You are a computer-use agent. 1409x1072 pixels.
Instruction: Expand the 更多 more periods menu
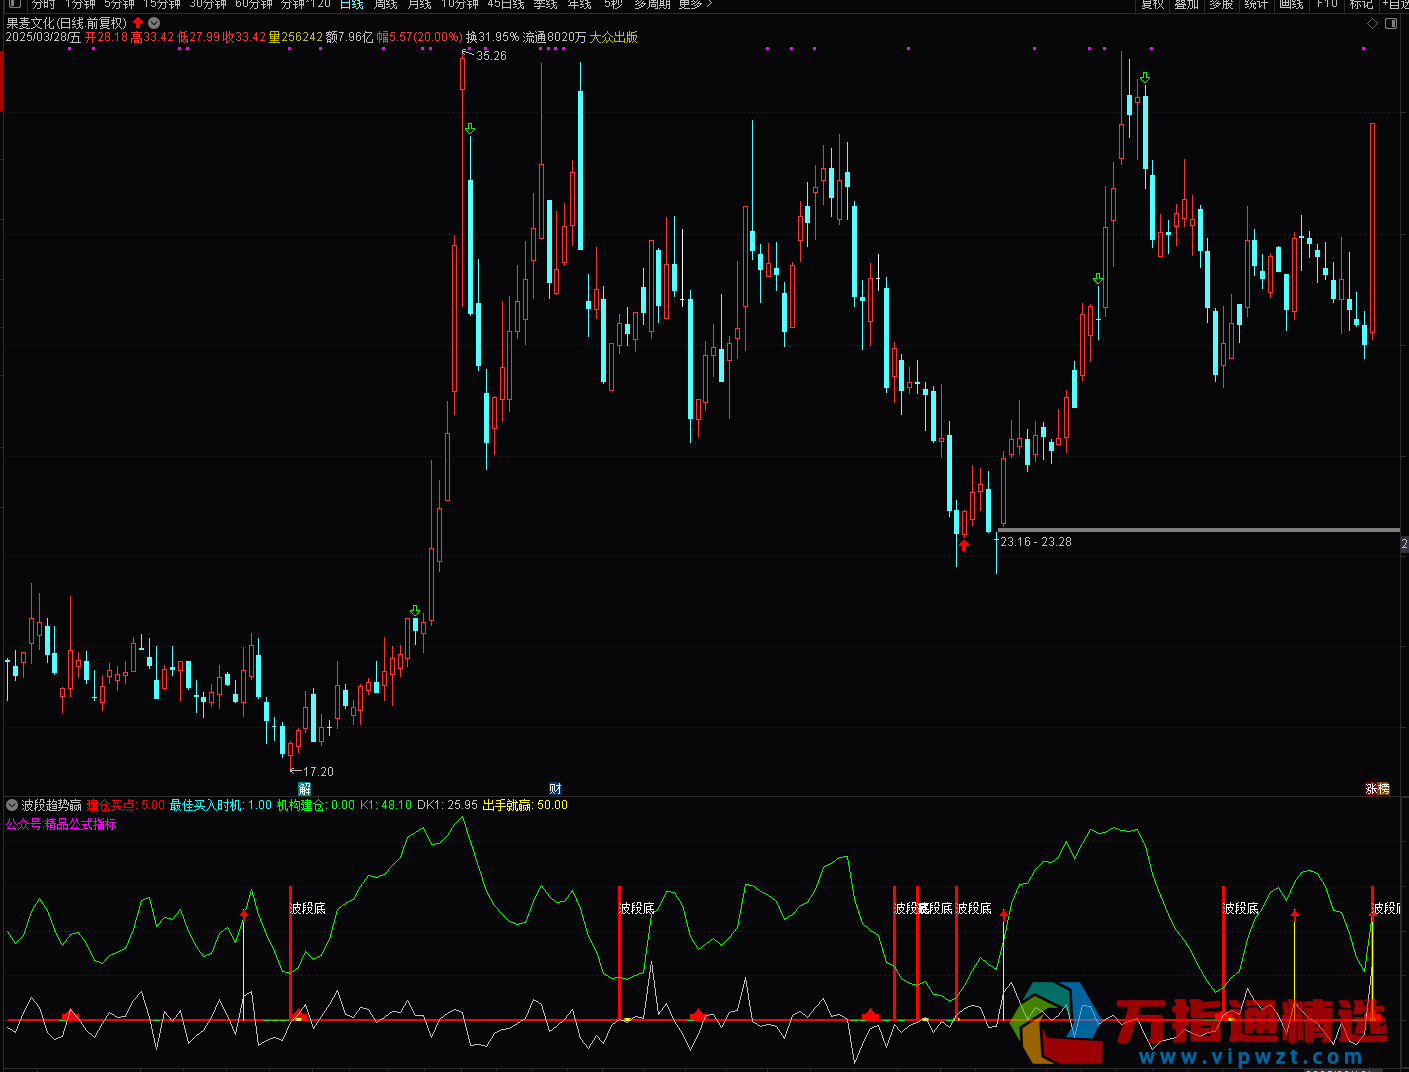coord(696,4)
